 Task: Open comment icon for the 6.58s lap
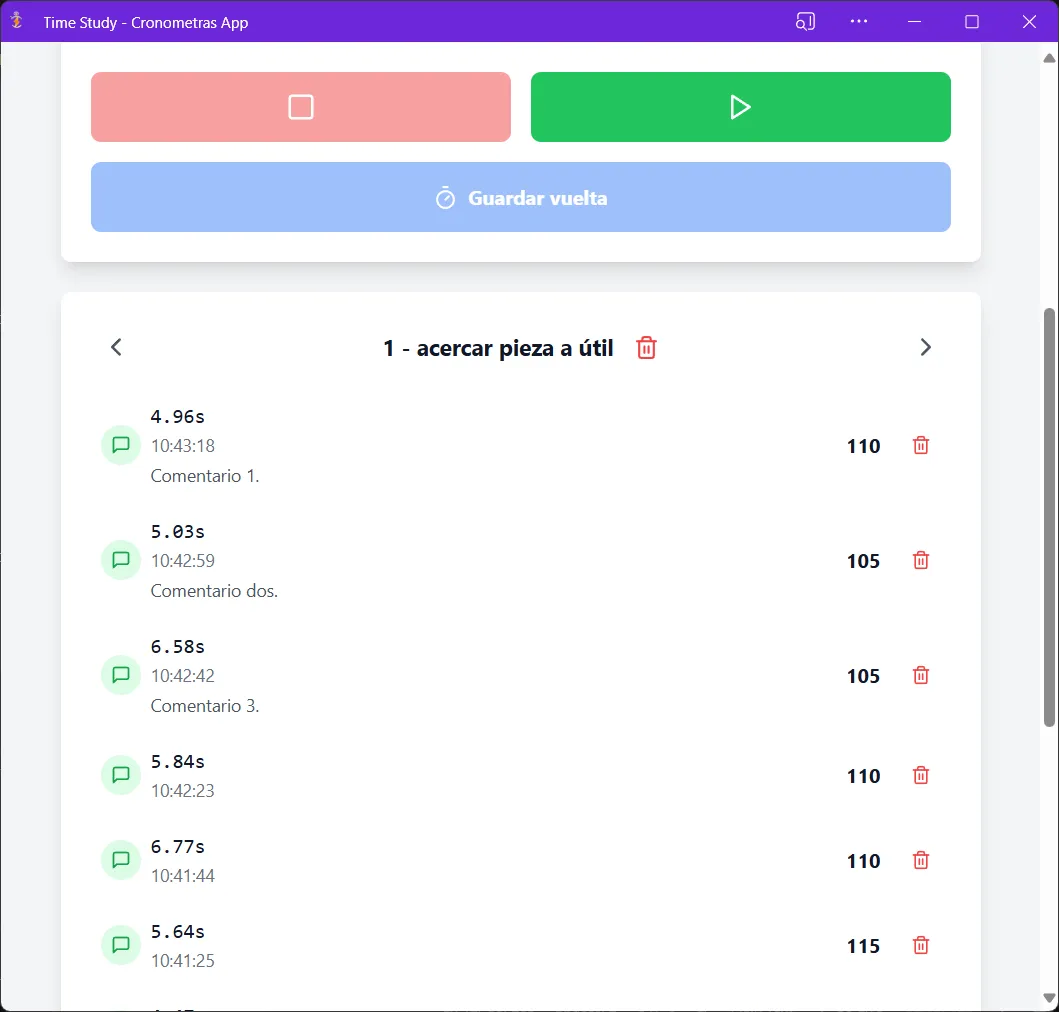121,675
